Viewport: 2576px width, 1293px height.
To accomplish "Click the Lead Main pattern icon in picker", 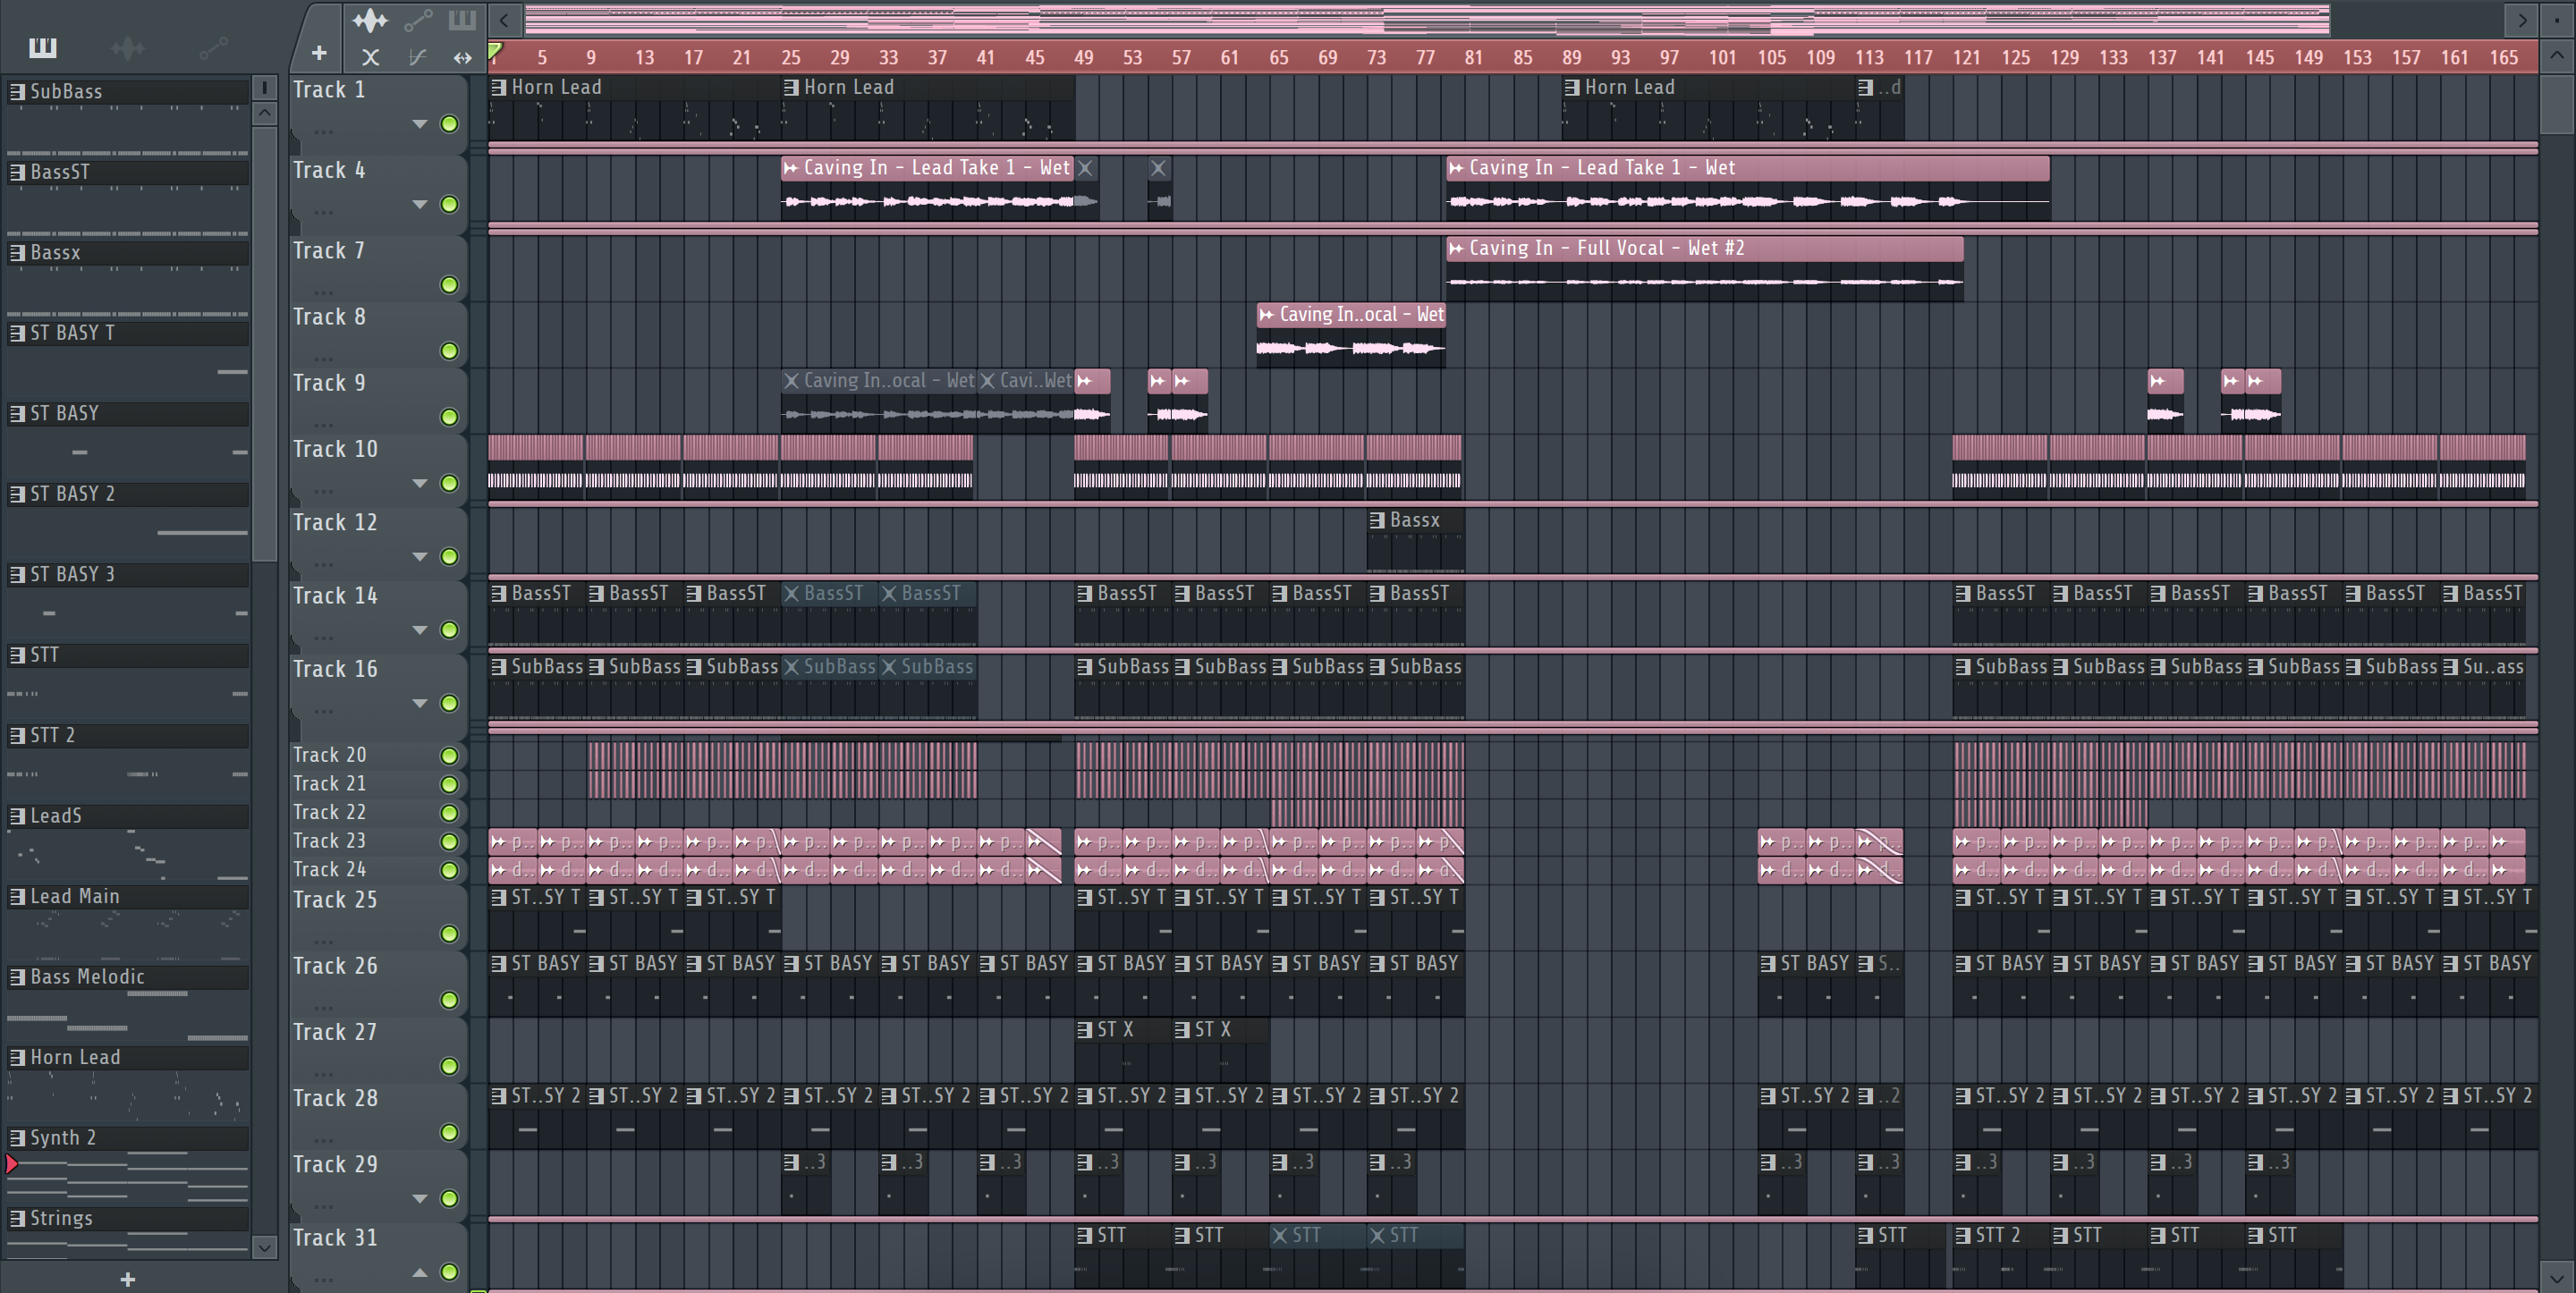I will pos(17,896).
